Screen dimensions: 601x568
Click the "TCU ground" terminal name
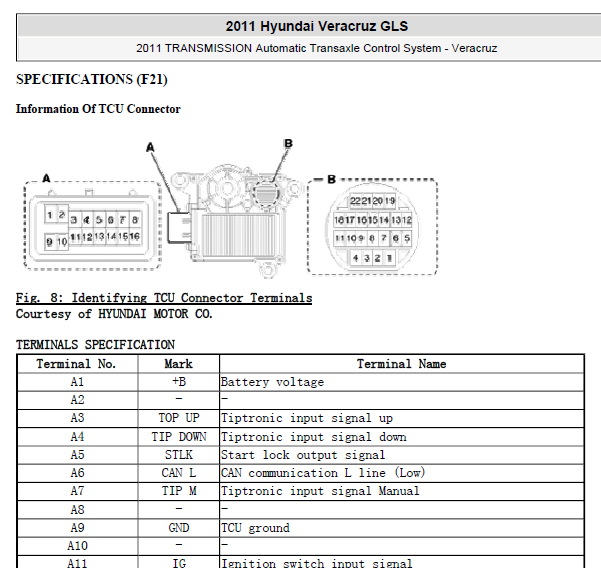(255, 528)
